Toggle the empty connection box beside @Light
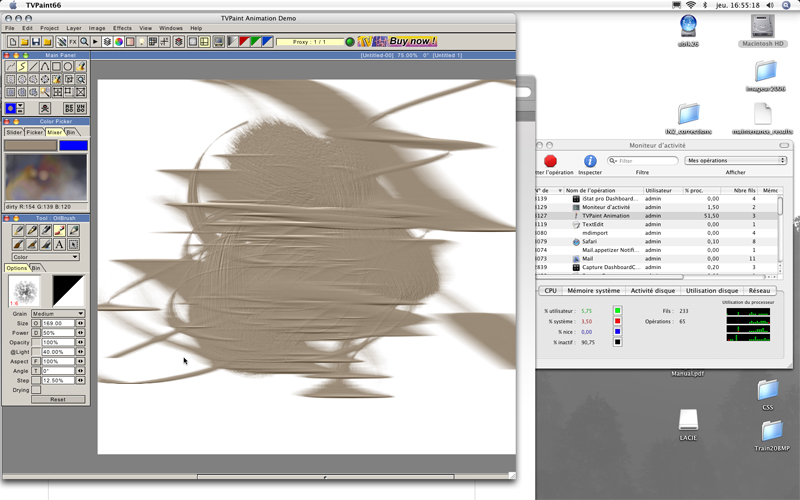800x500 pixels. click(x=36, y=352)
